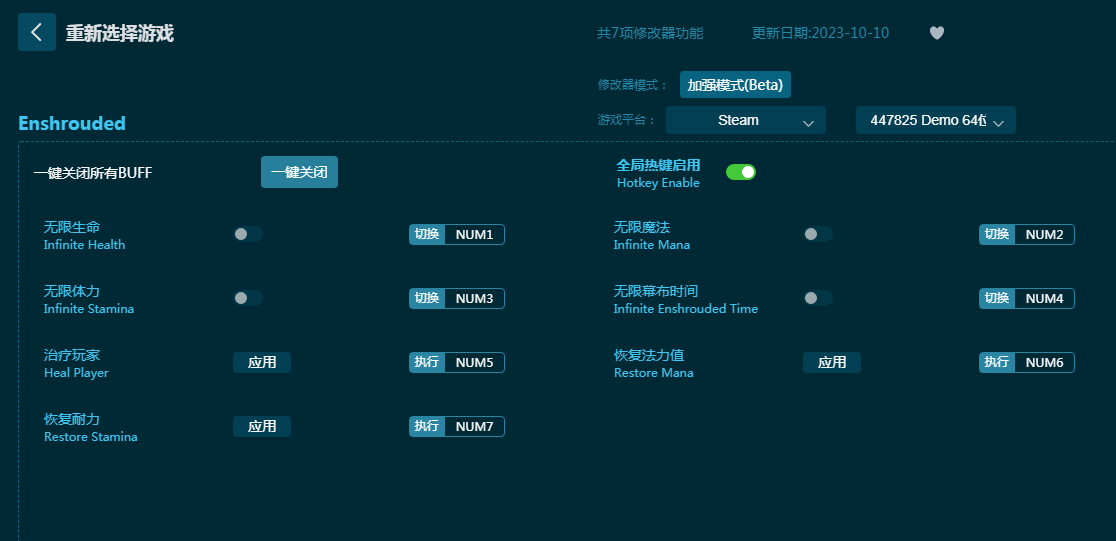Edit the NUM2 hotkey binding
The image size is (1116, 541).
coord(1044,234)
